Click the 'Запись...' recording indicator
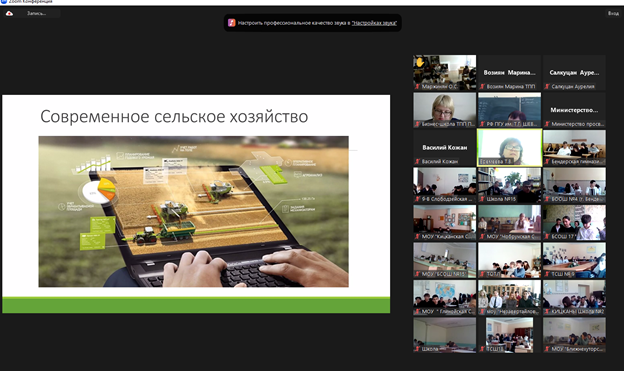The image size is (624, 371). point(36,14)
